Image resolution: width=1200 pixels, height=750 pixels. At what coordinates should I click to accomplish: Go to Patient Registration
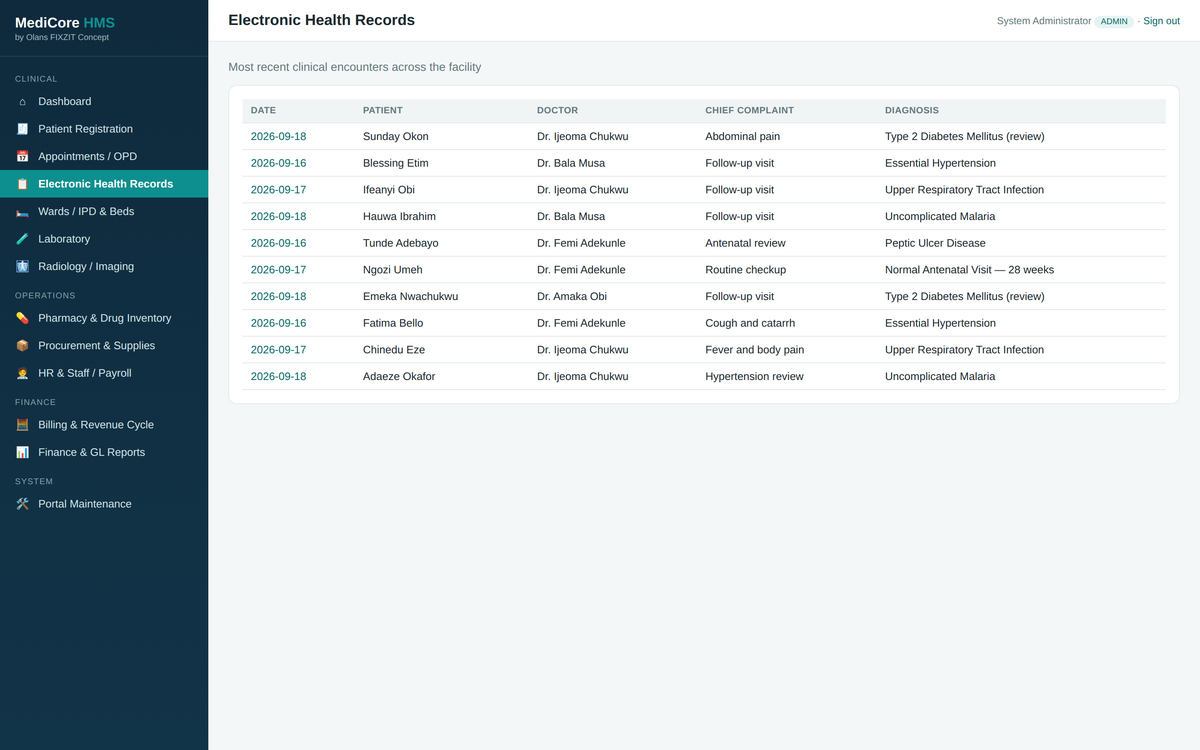tap(104, 129)
